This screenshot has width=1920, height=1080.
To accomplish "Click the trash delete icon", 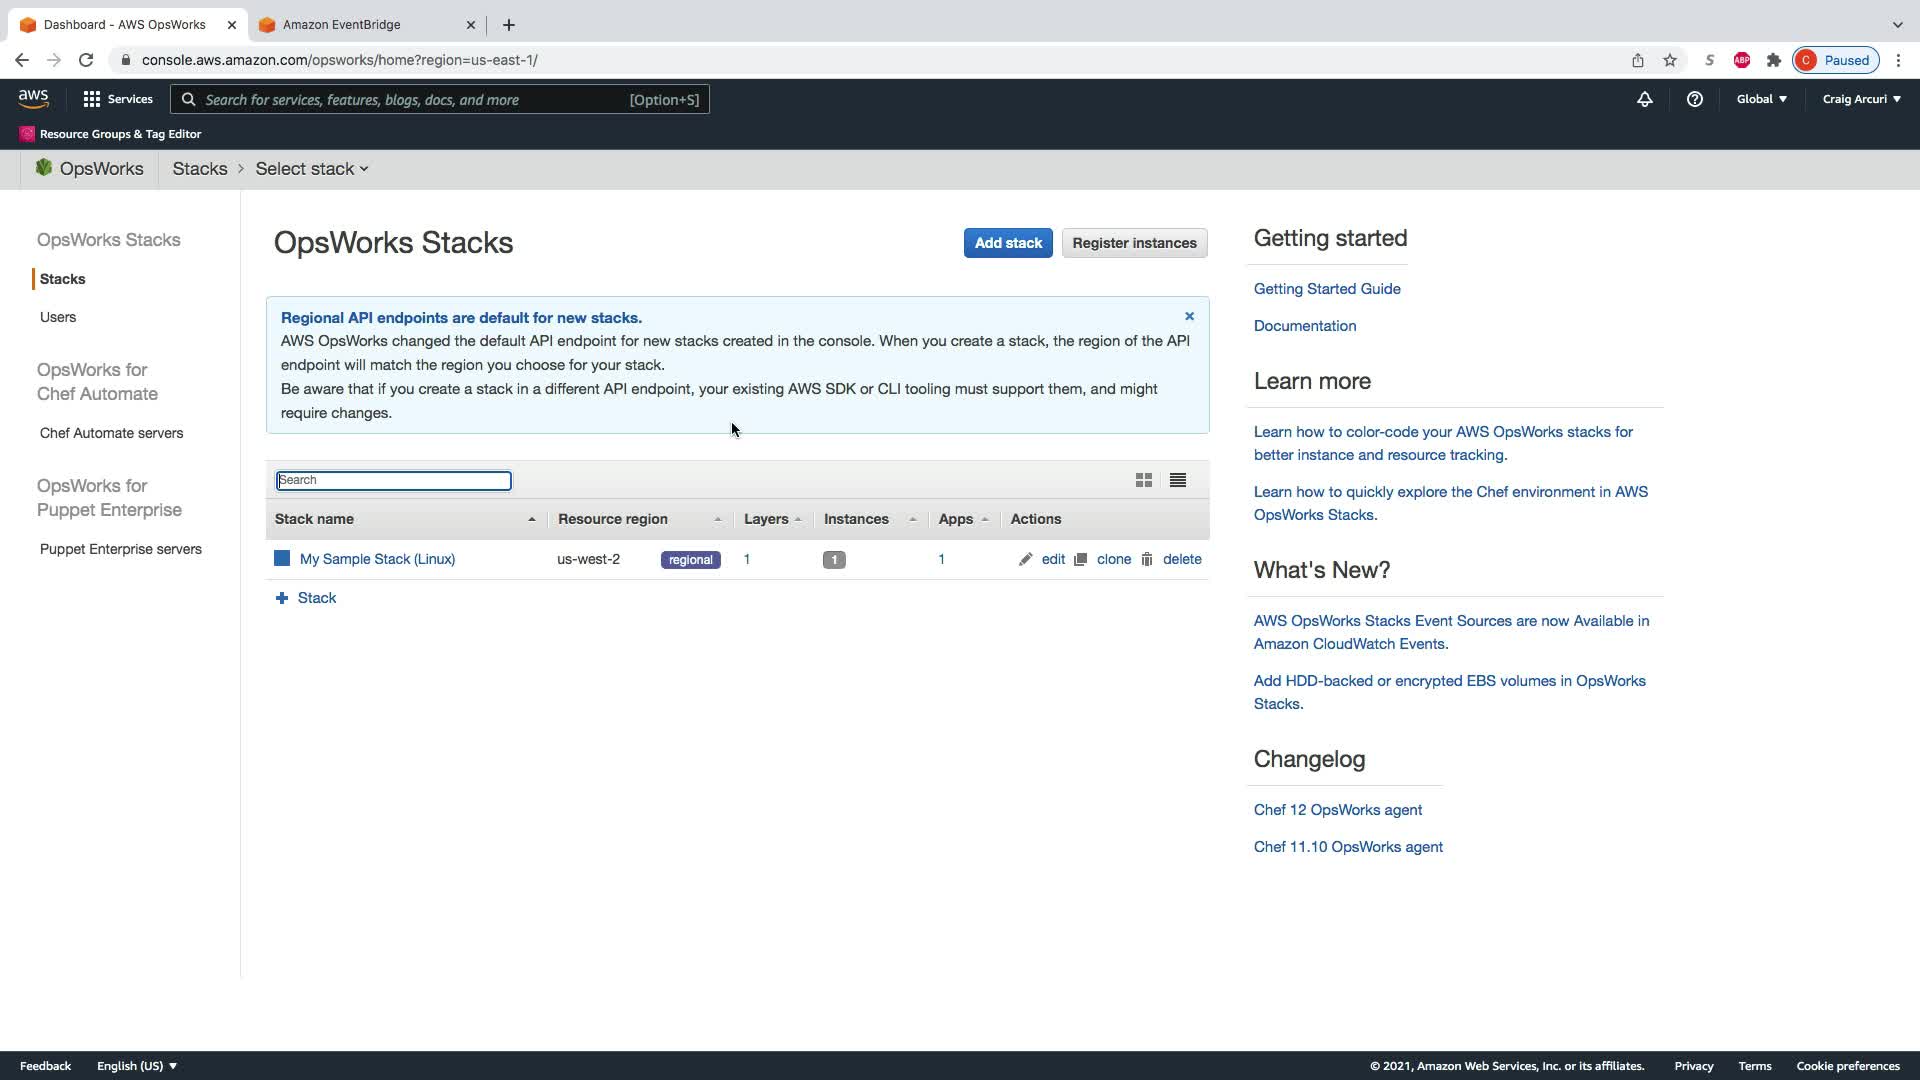I will point(1147,560).
